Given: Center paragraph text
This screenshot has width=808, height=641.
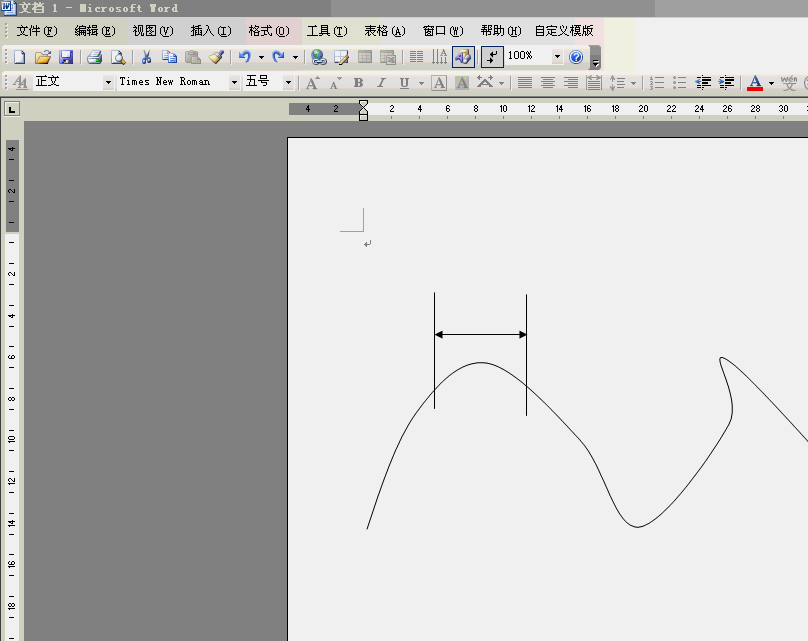Looking at the screenshot, I should point(548,83).
